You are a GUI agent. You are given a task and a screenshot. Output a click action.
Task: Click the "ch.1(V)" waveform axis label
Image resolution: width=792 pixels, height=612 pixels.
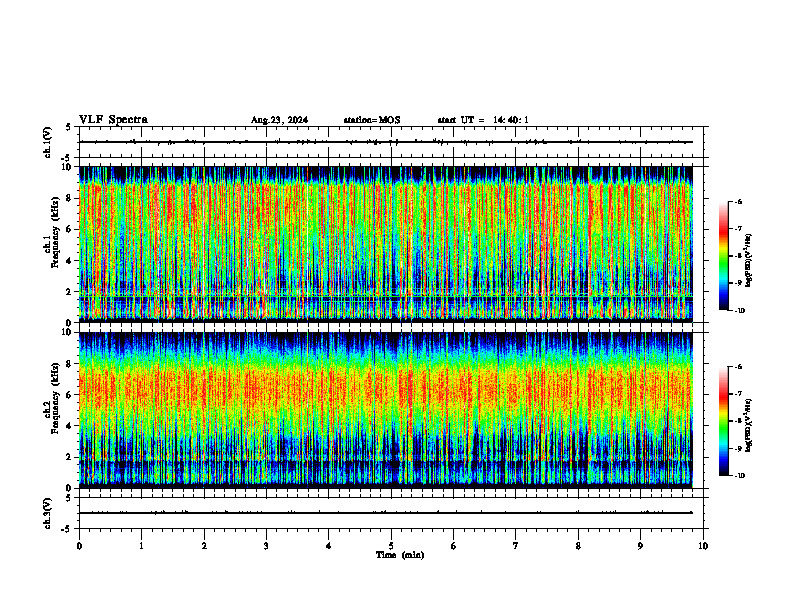coord(48,142)
